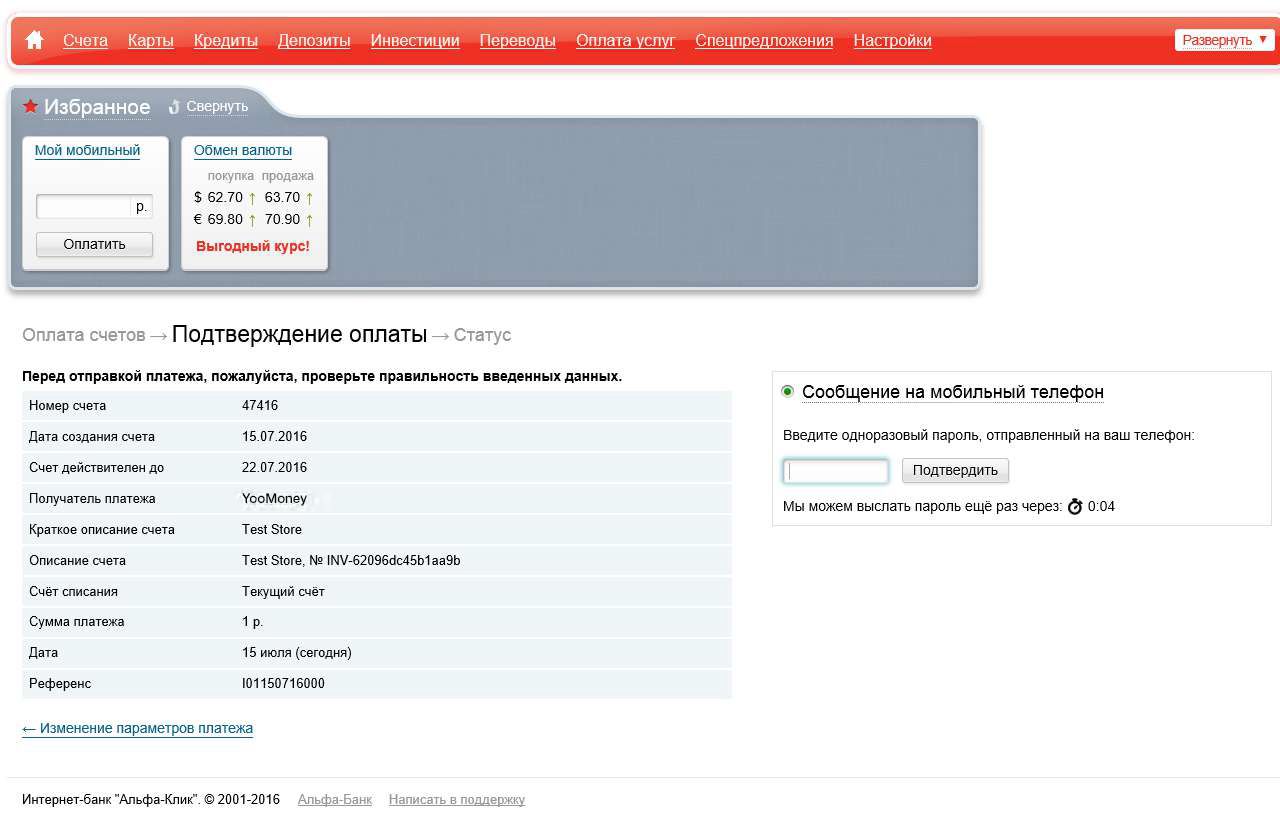Select Сообщение на мобильный телефон radio button

click(x=788, y=391)
